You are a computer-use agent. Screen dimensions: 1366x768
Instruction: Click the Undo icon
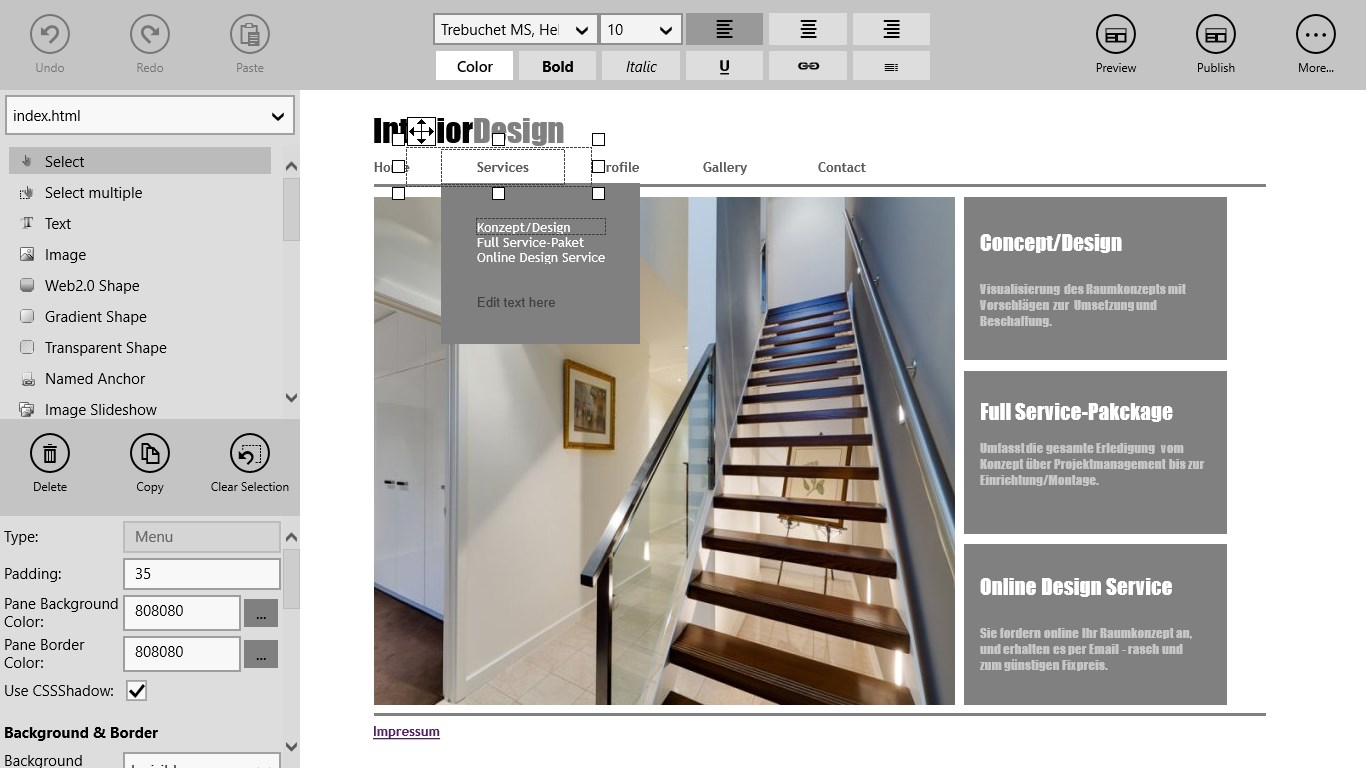tap(50, 35)
